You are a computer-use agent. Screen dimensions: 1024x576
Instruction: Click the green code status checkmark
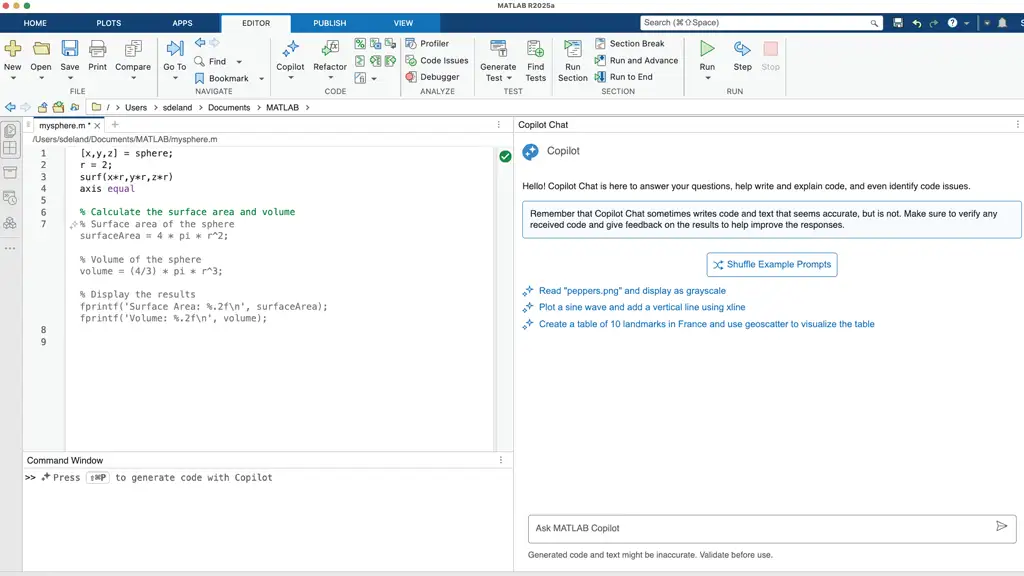(x=505, y=156)
